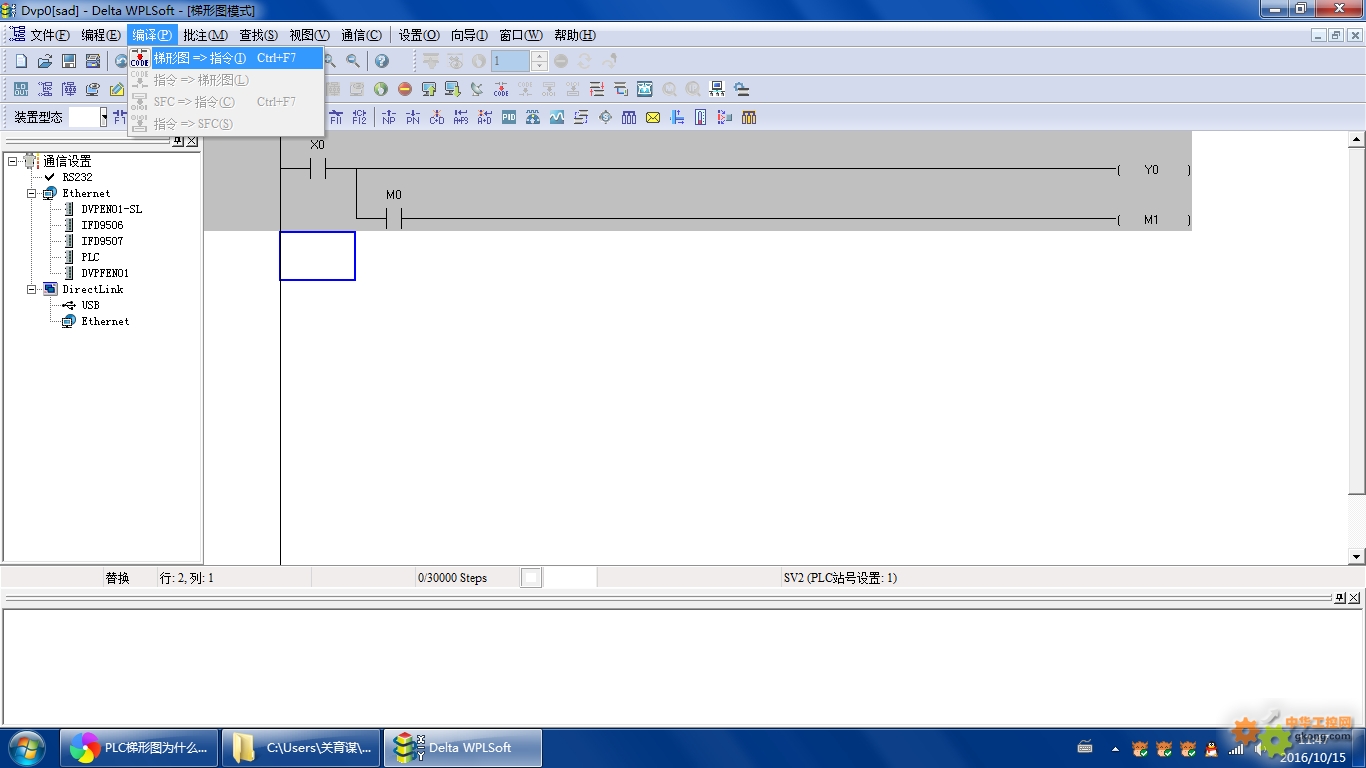This screenshot has width=1366, height=768.
Task: Select the IFD9506 tree item
Action: point(102,225)
